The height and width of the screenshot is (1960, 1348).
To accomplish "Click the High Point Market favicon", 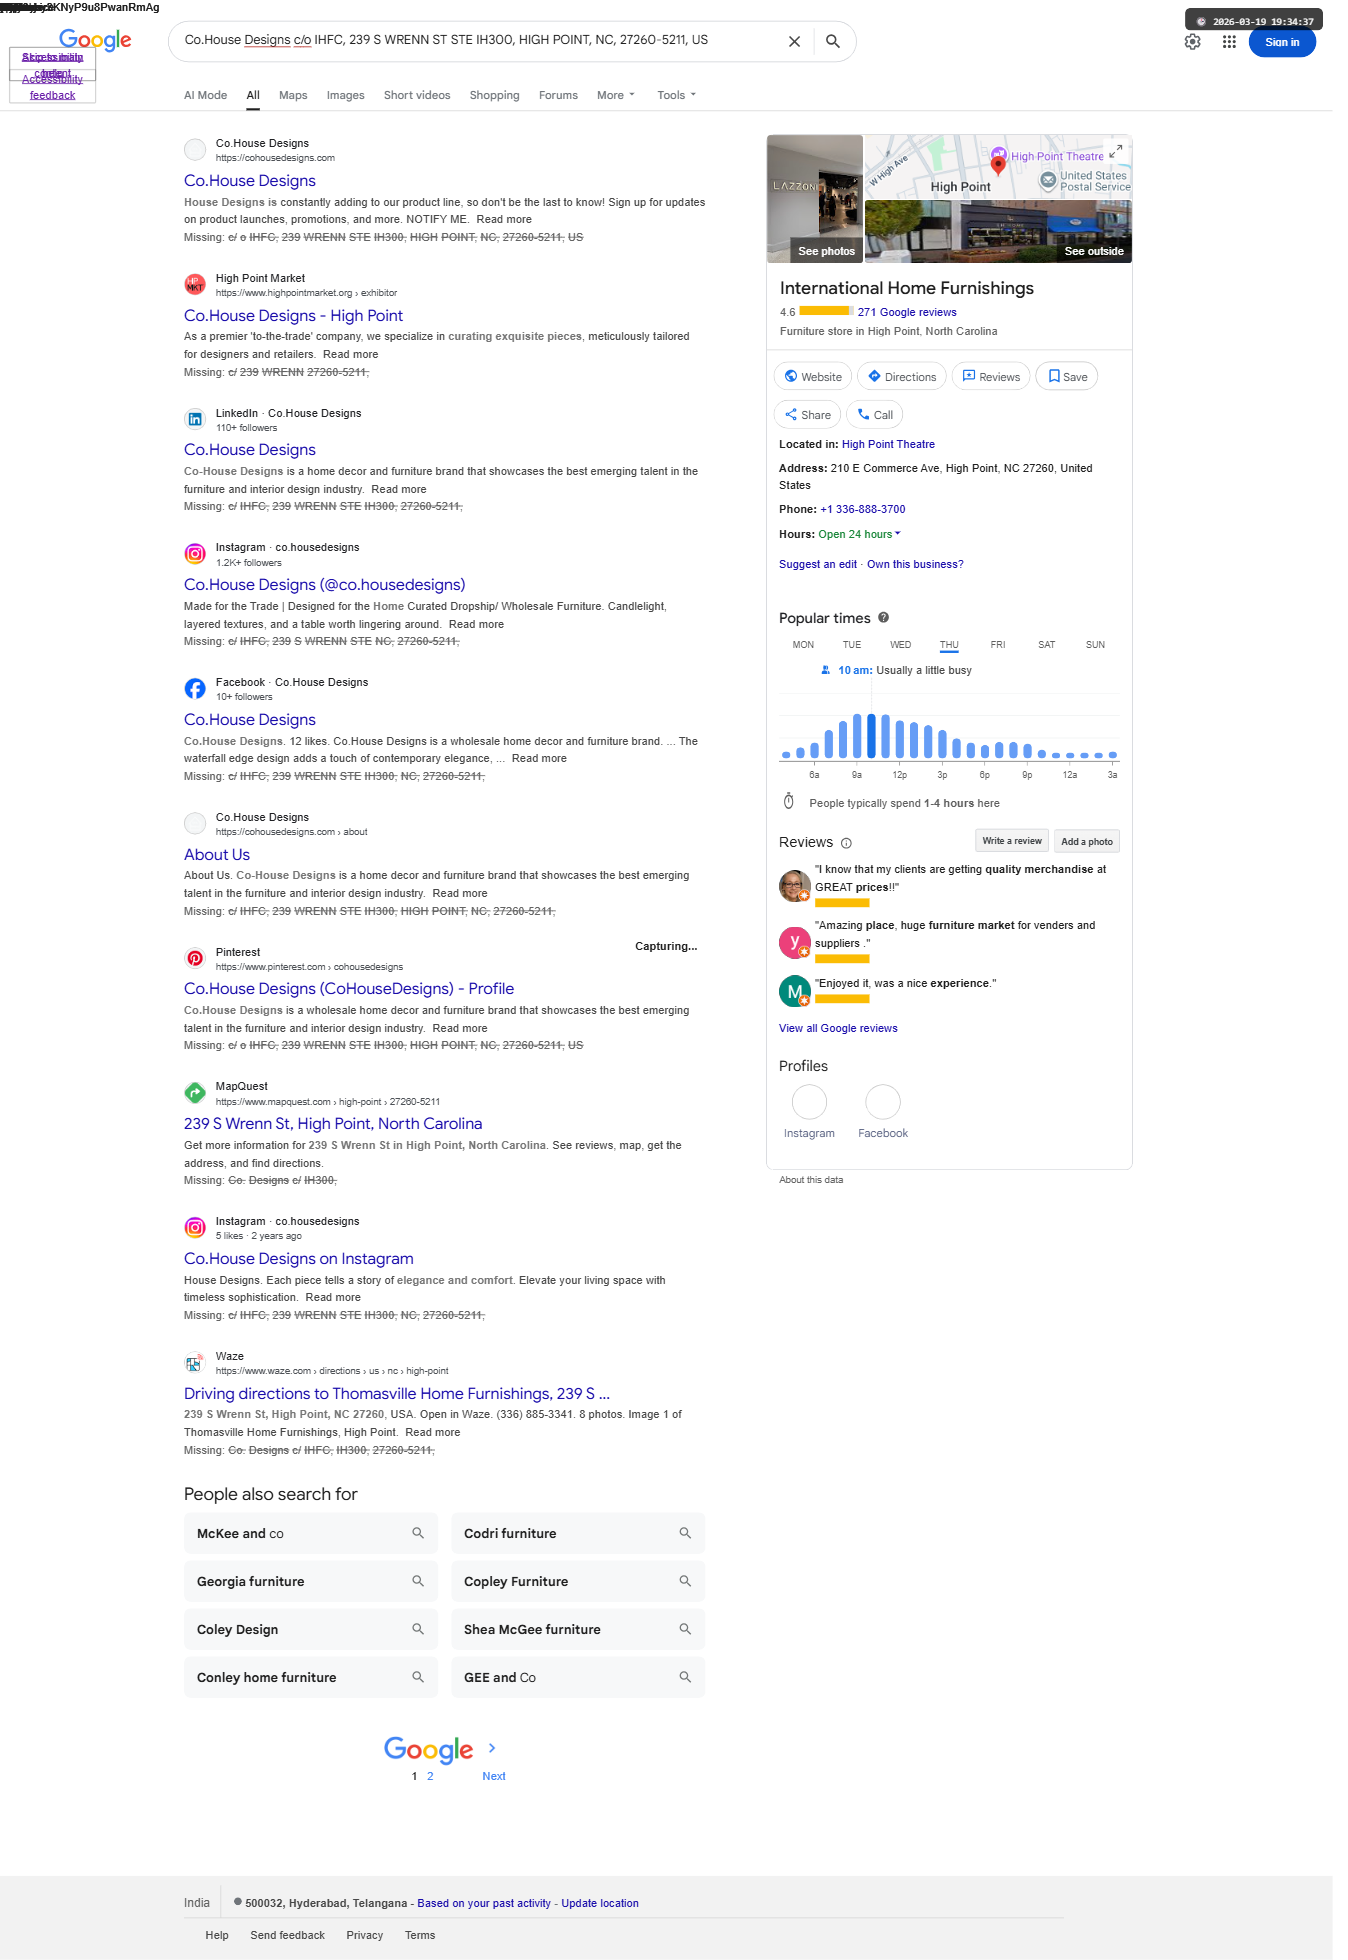I will (x=195, y=285).
